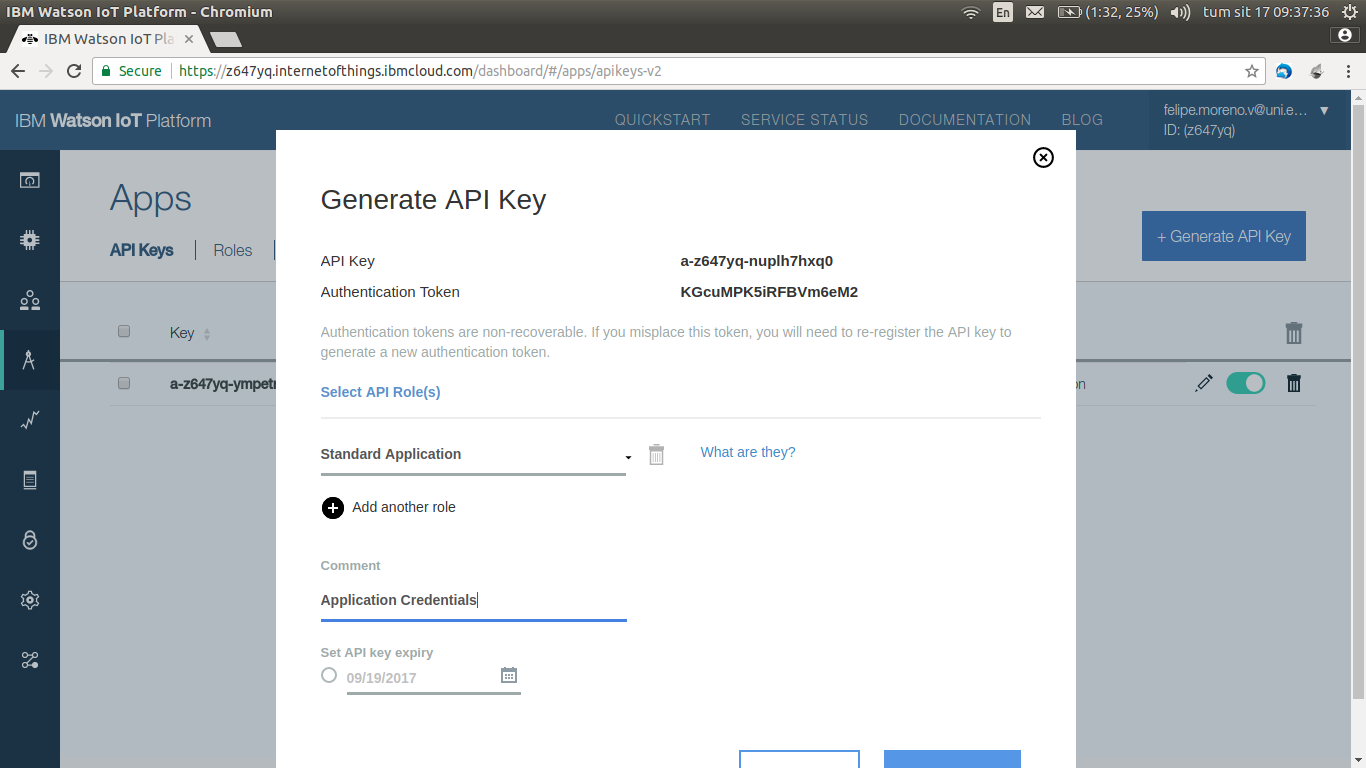
Task: Edit the a-z647yq-ympet key pencil icon
Action: coord(1204,383)
